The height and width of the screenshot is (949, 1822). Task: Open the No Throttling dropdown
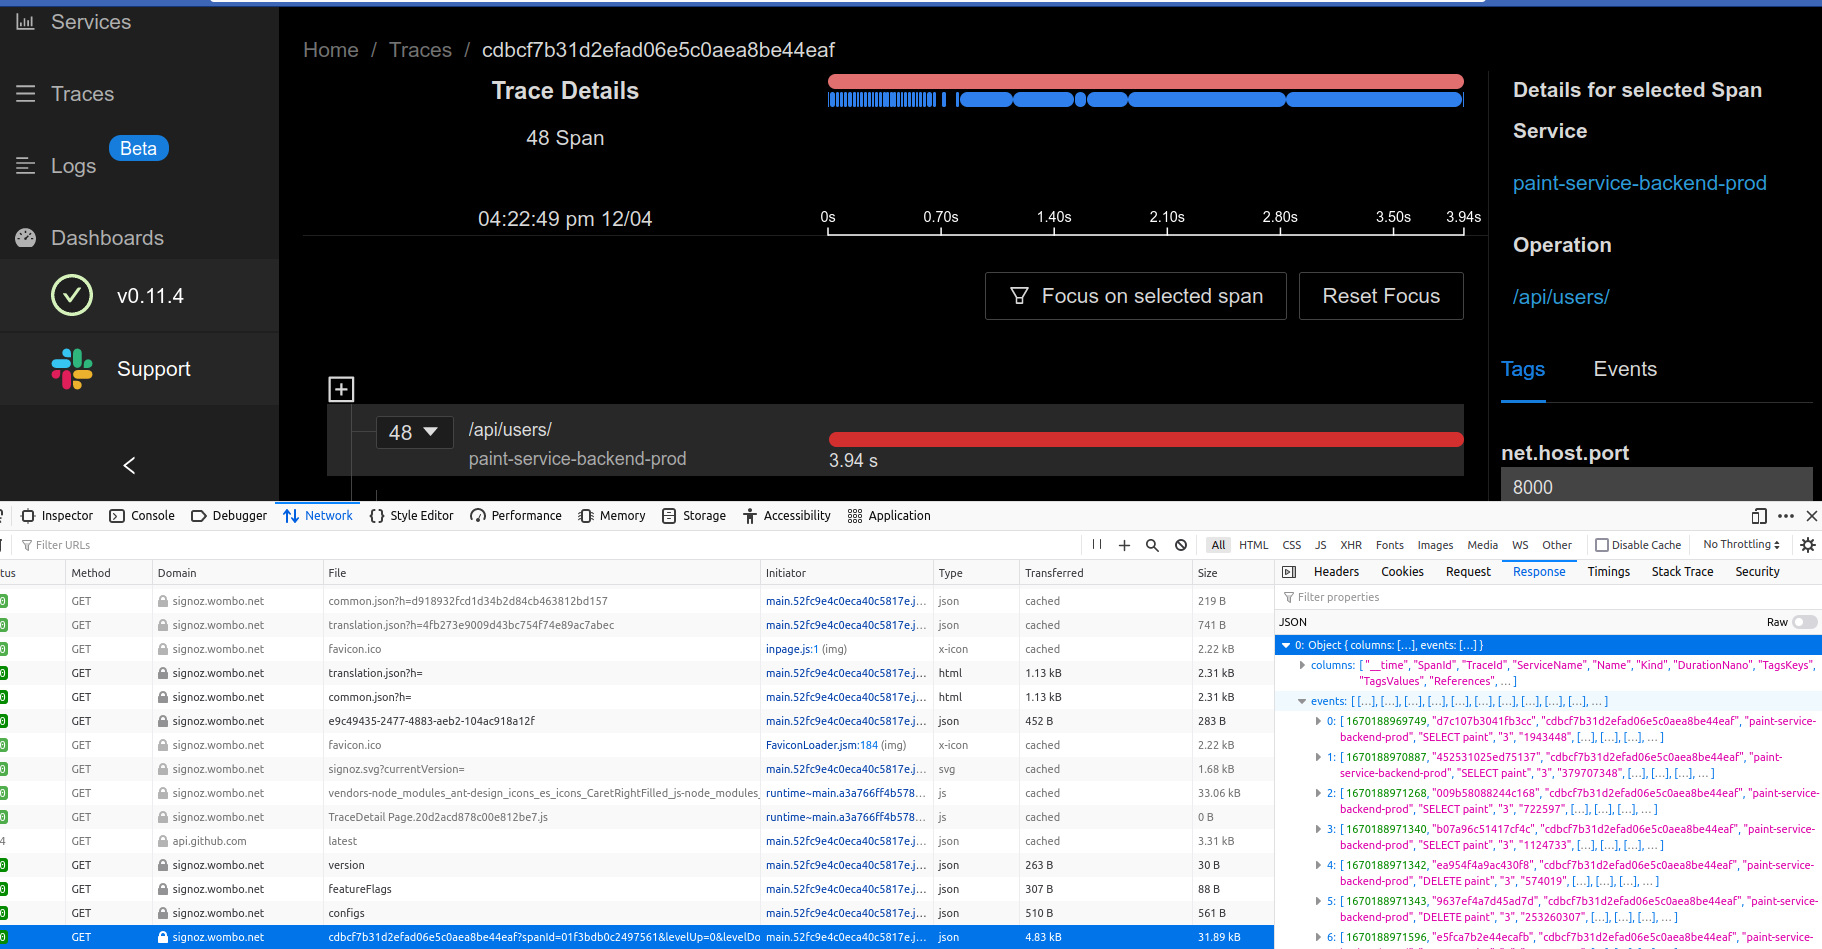point(1740,544)
